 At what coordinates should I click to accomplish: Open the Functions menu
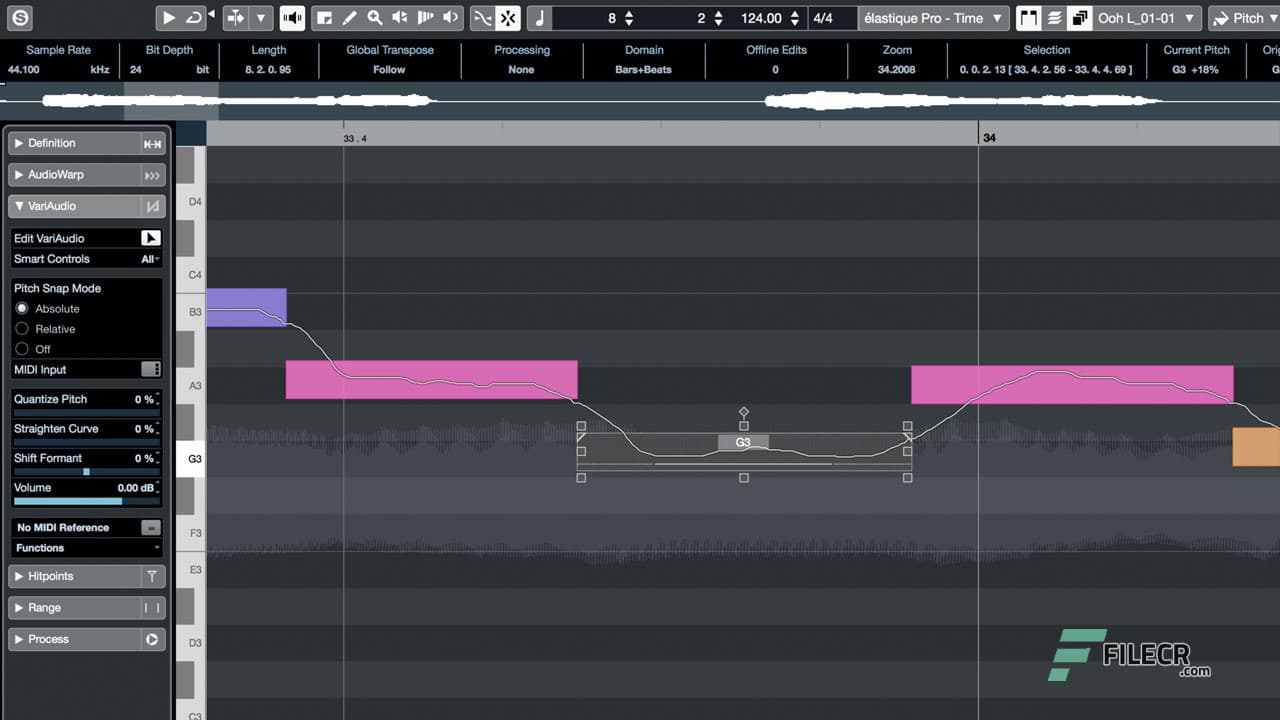(85, 547)
